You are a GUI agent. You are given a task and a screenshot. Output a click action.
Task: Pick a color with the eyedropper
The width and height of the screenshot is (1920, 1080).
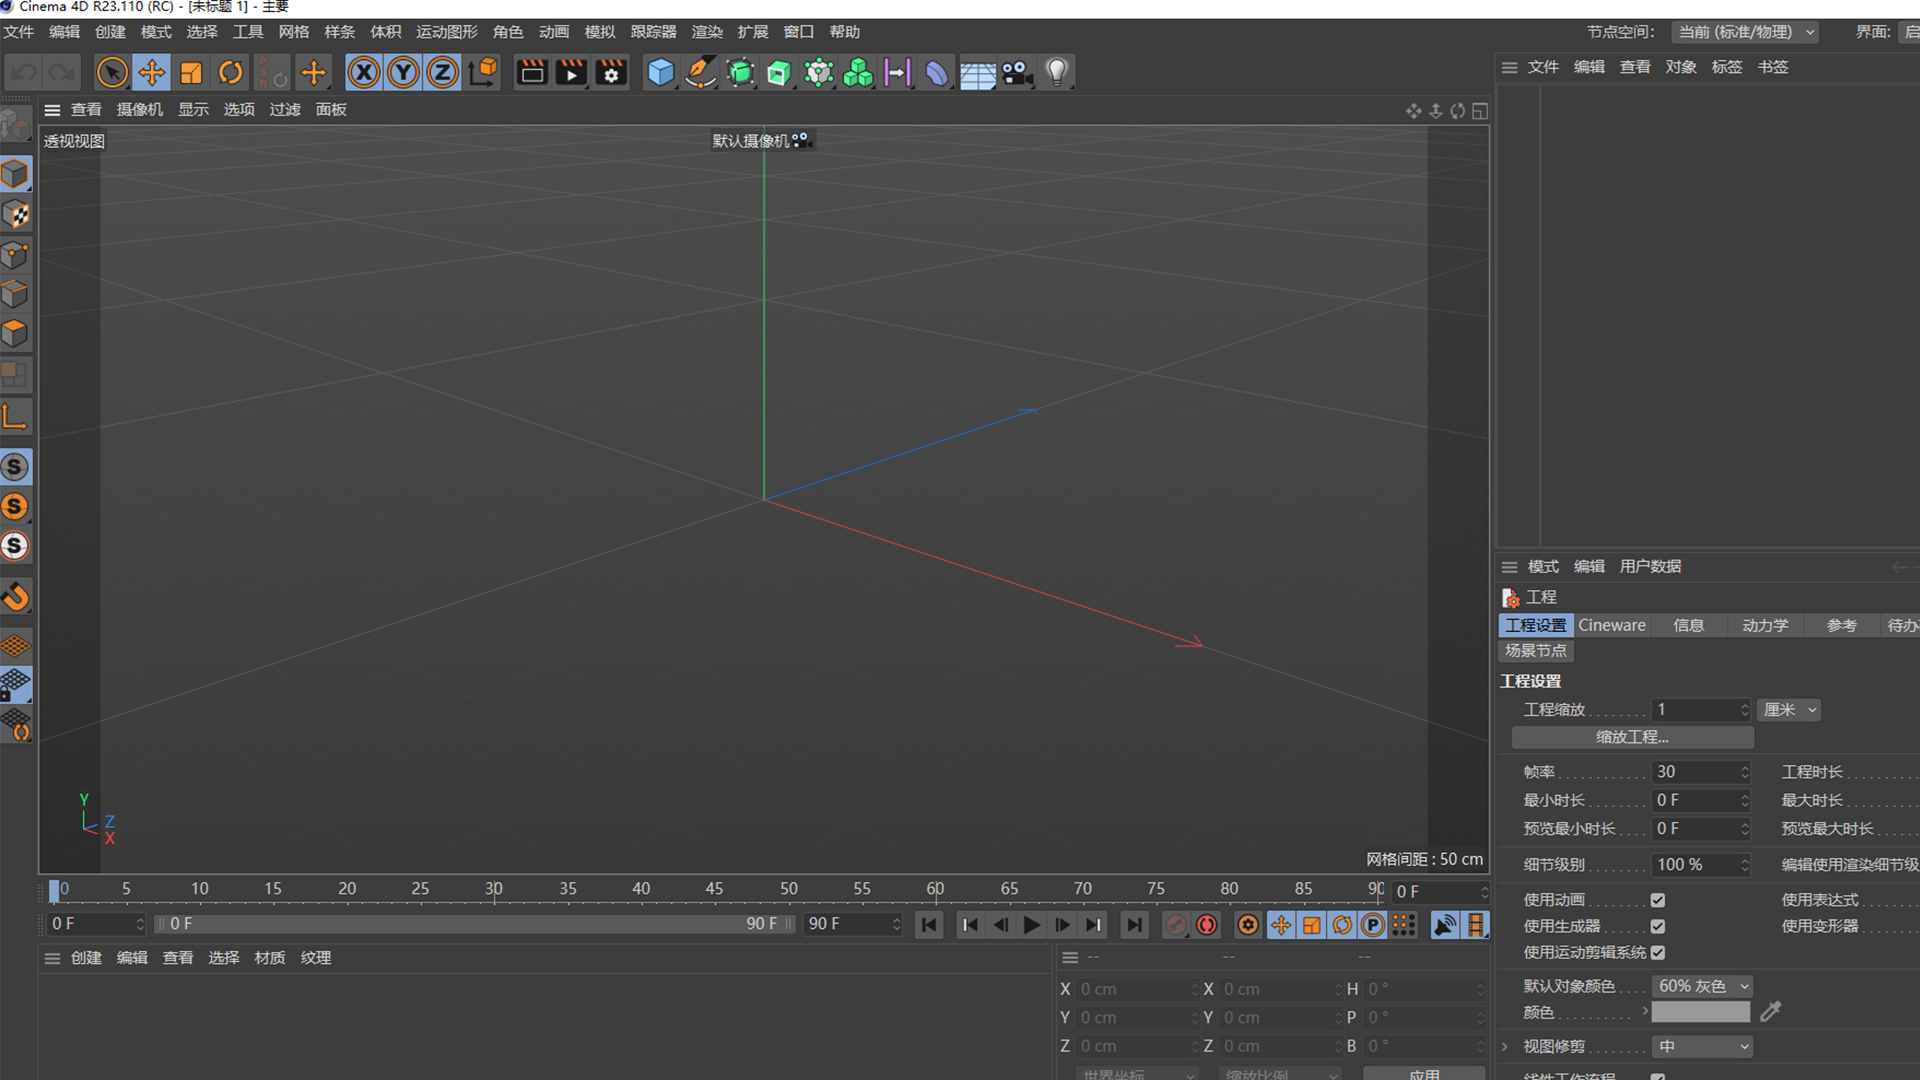(x=1770, y=1012)
